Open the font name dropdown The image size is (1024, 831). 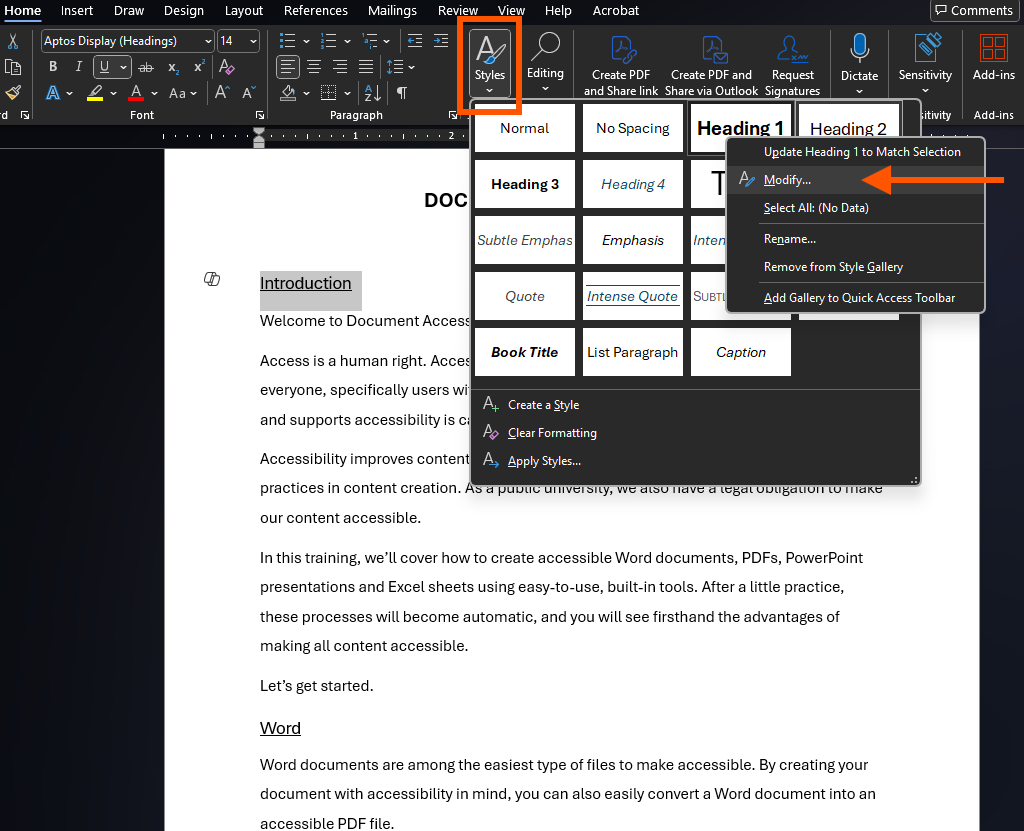208,41
